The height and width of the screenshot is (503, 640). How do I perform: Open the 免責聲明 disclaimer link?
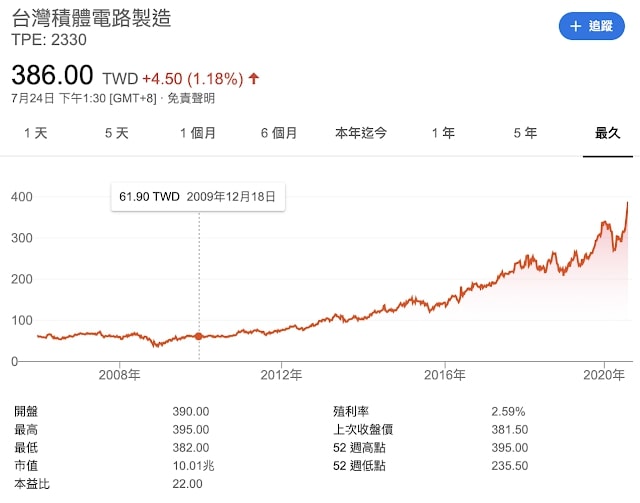pos(191,98)
